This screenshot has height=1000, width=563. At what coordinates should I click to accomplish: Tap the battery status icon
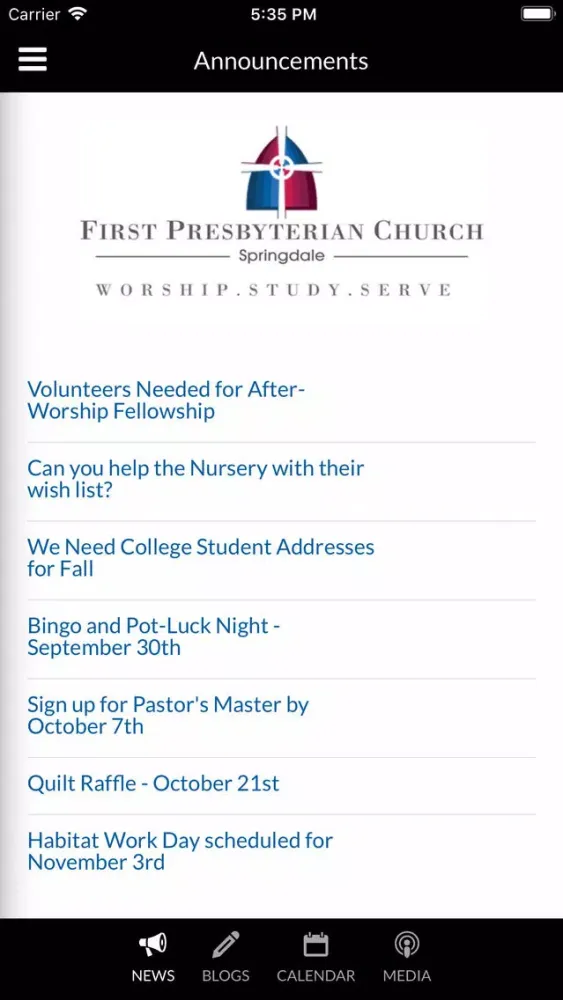pos(538,14)
